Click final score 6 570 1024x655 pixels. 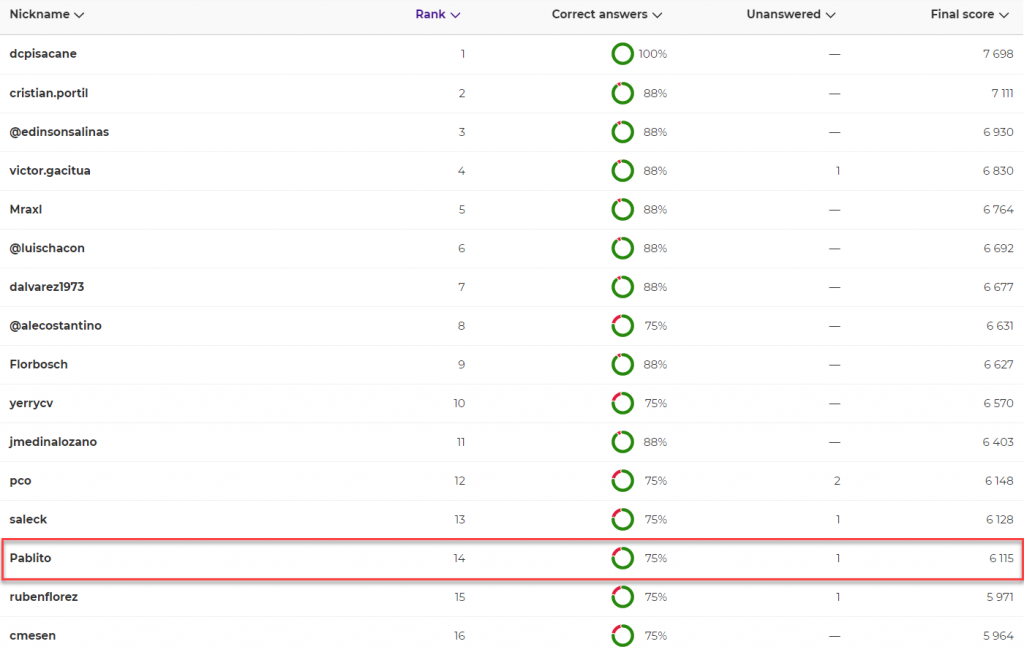click(999, 404)
